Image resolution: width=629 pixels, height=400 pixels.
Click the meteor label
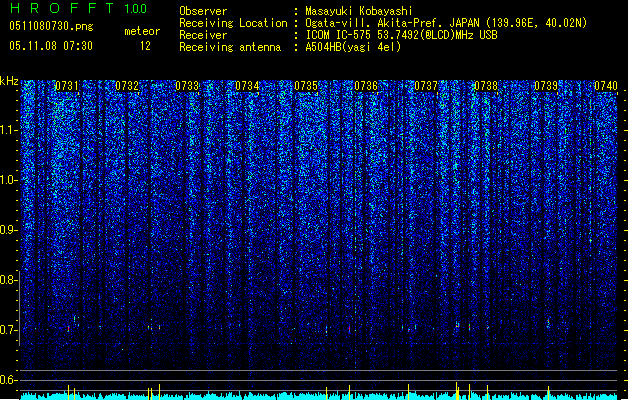[x=142, y=31]
